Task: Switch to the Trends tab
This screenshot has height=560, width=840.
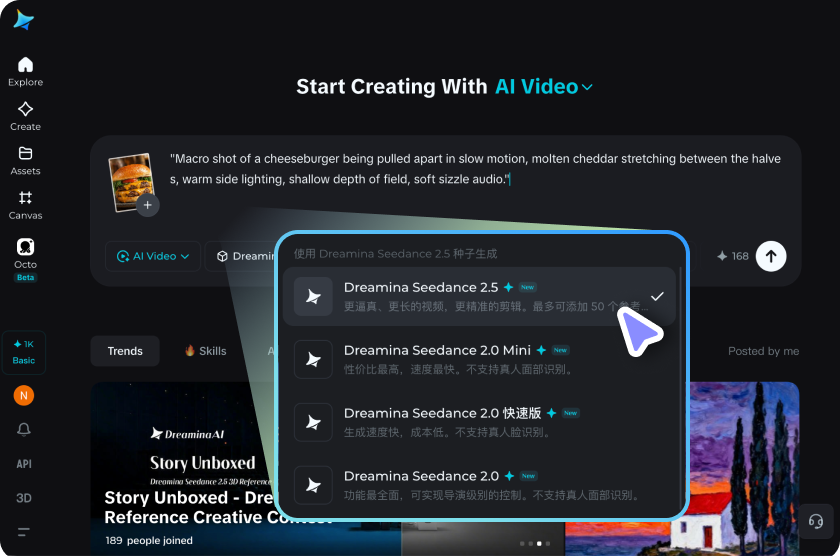Action: tap(125, 351)
